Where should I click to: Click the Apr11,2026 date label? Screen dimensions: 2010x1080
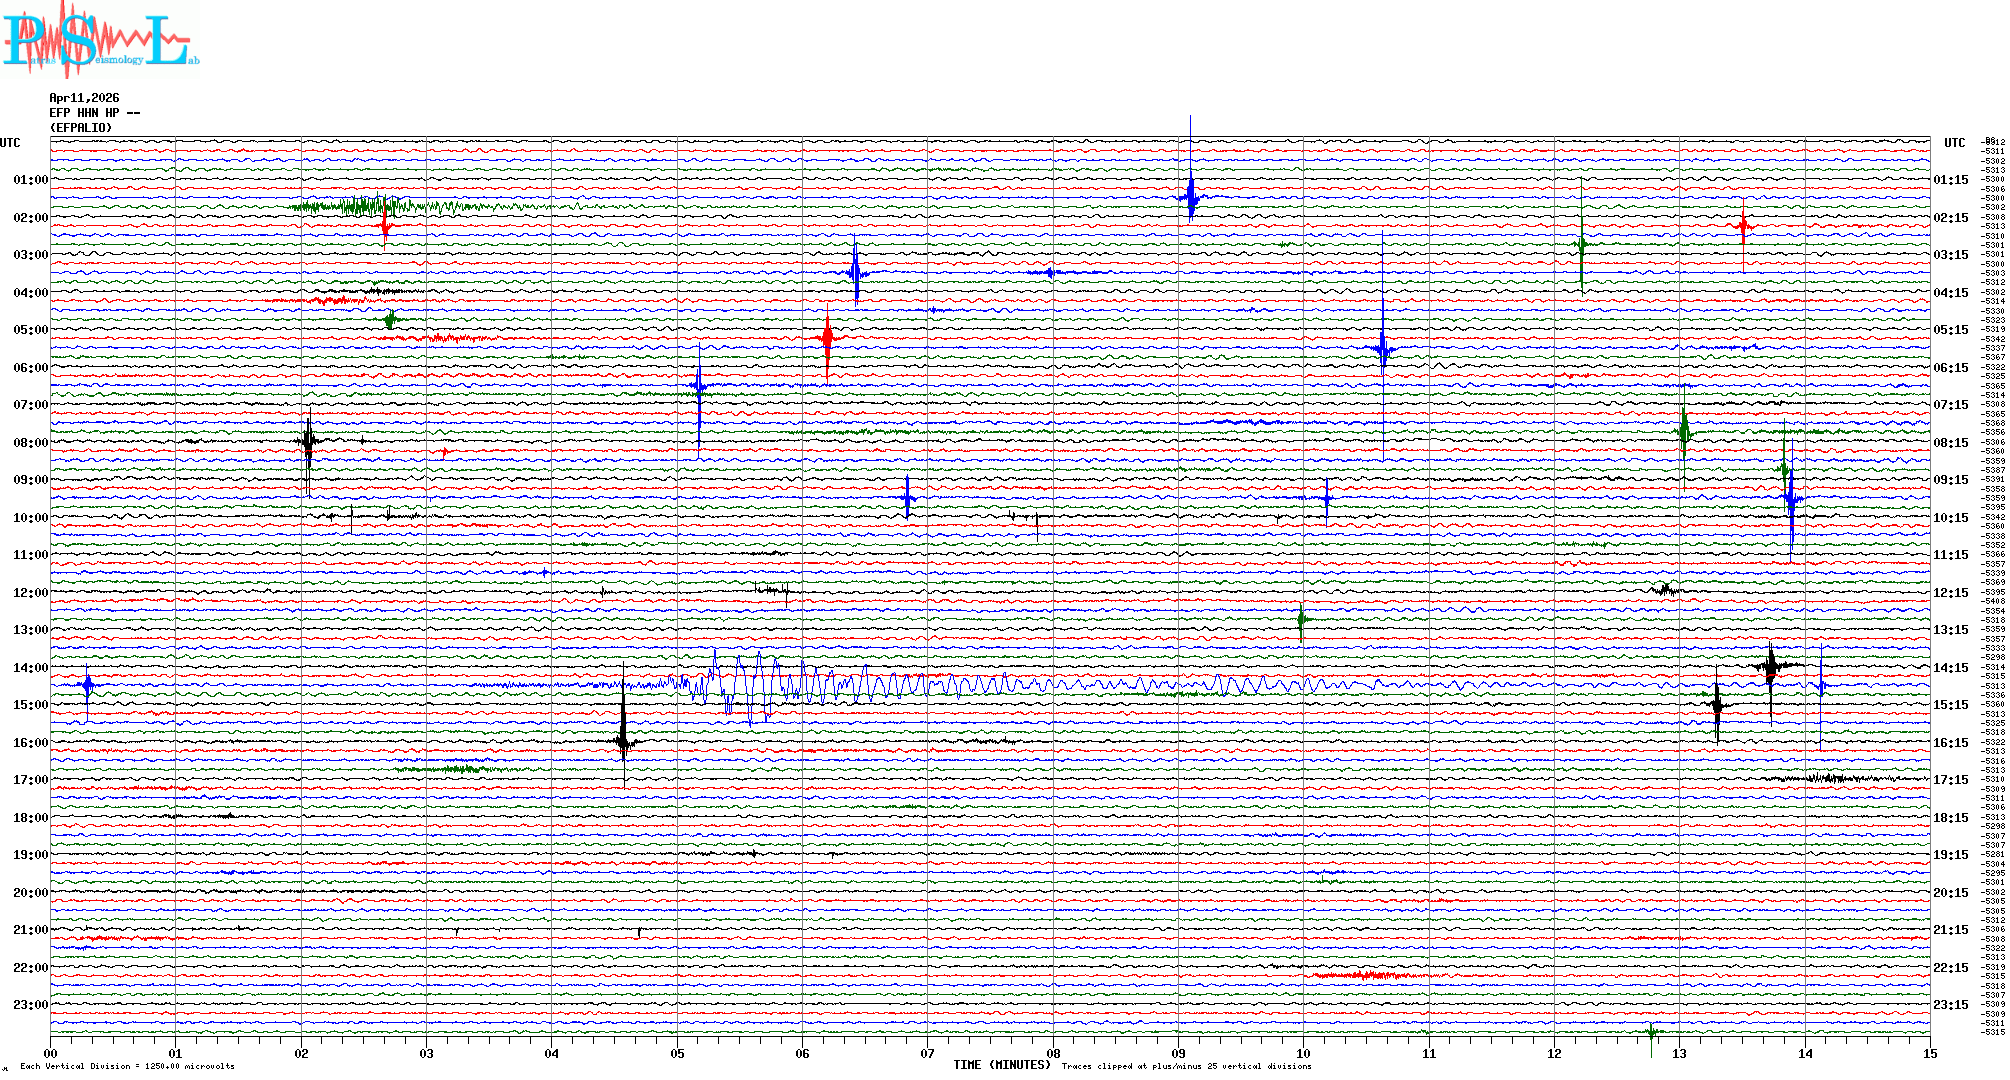(x=84, y=98)
